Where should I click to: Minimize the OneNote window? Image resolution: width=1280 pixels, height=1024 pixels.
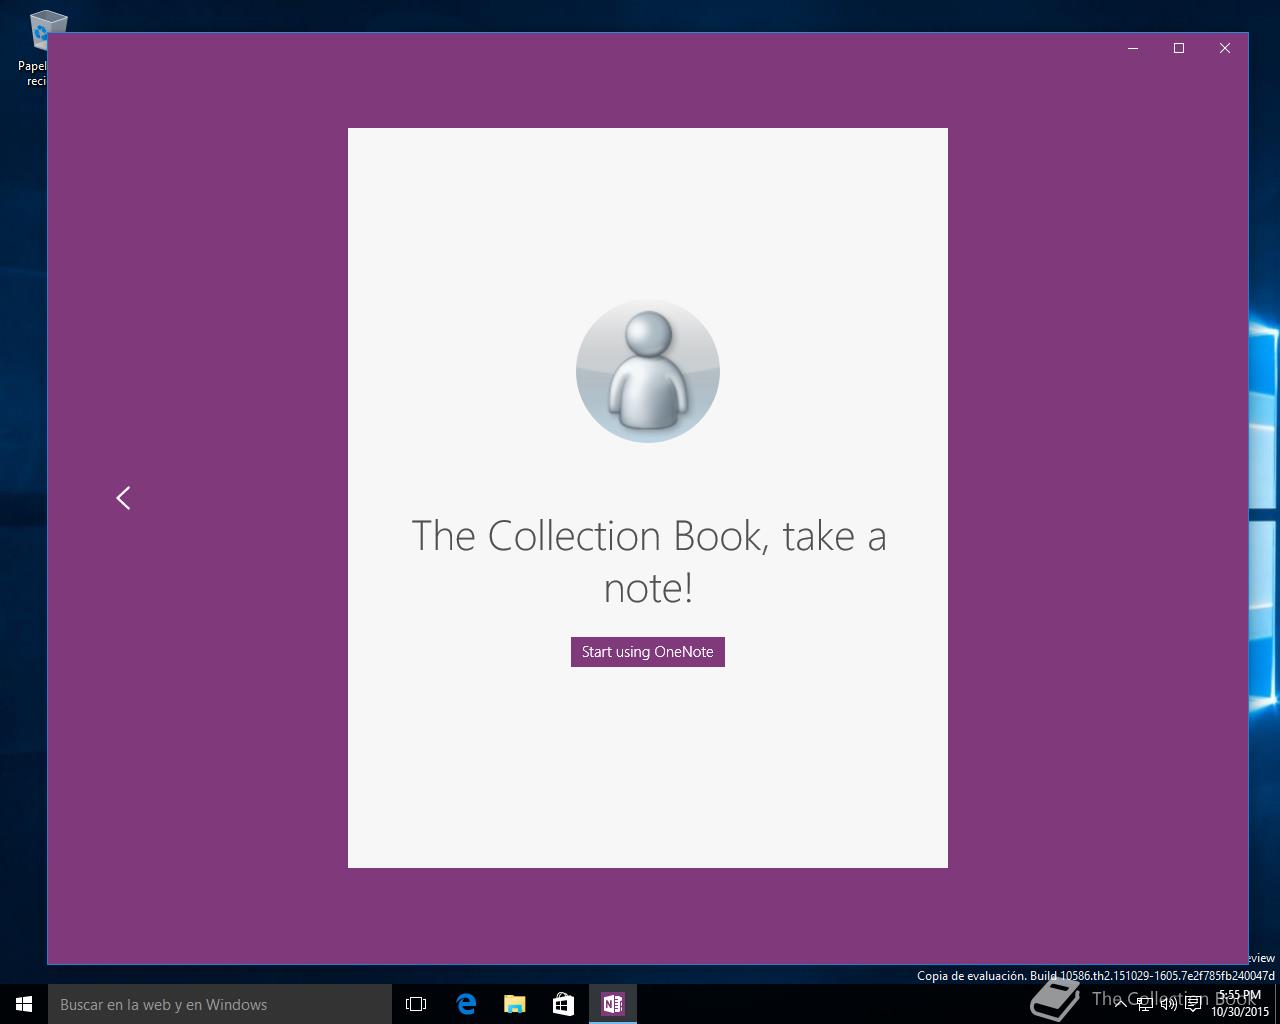[x=1133, y=48]
